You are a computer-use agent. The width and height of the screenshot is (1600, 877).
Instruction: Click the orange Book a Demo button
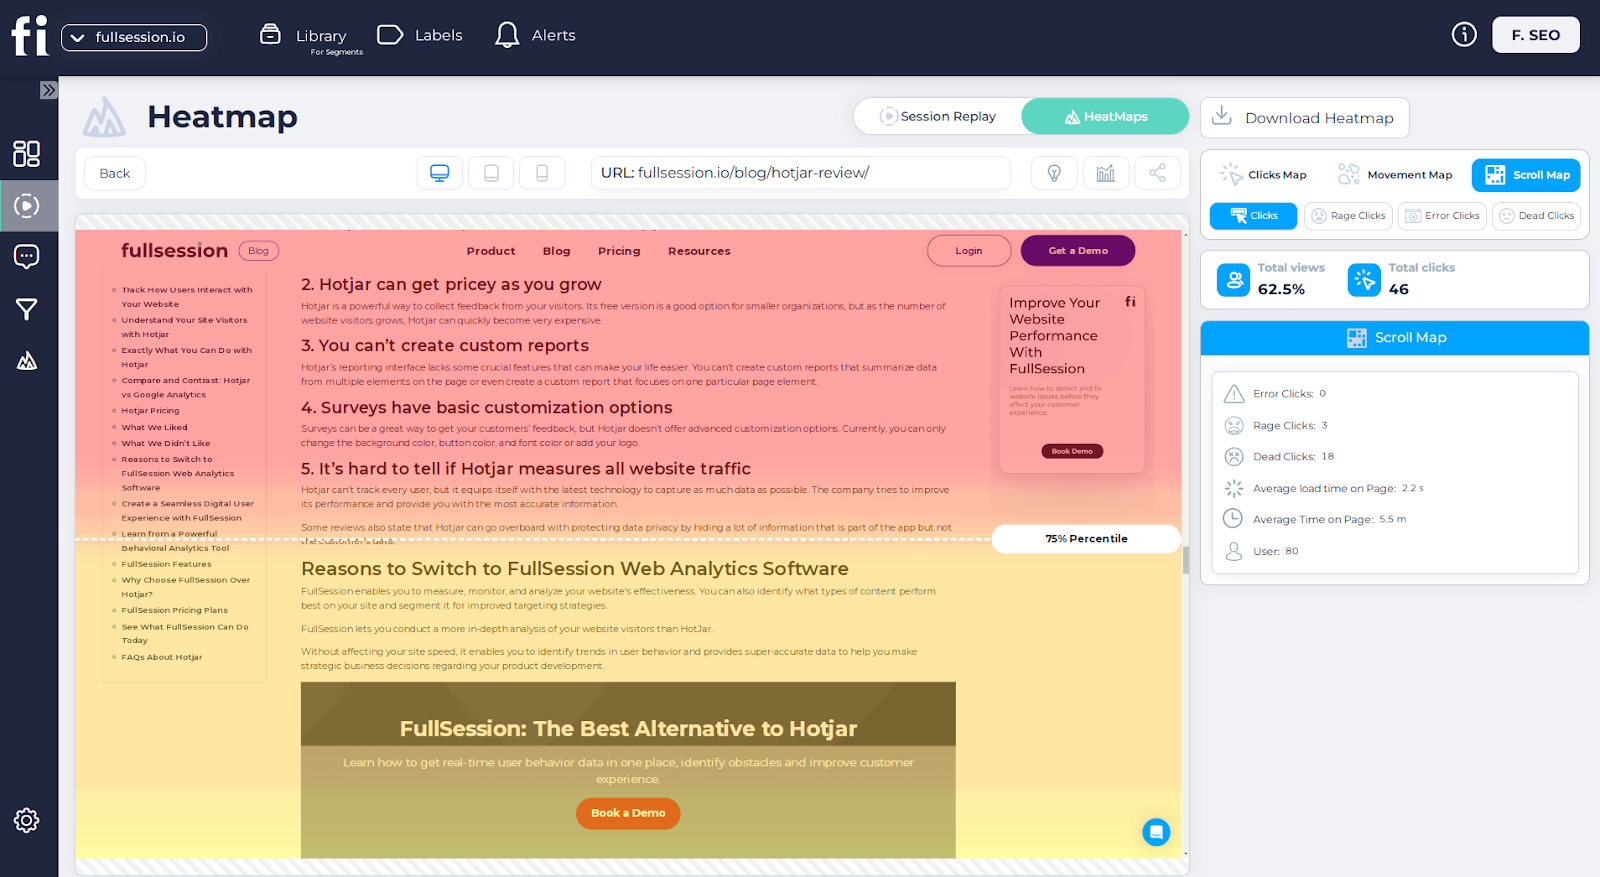[x=628, y=813]
